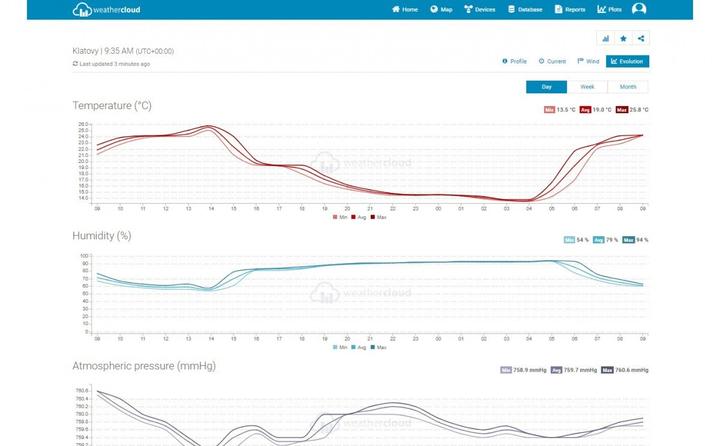720x446 pixels.
Task: Open the Database page
Action: click(525, 9)
